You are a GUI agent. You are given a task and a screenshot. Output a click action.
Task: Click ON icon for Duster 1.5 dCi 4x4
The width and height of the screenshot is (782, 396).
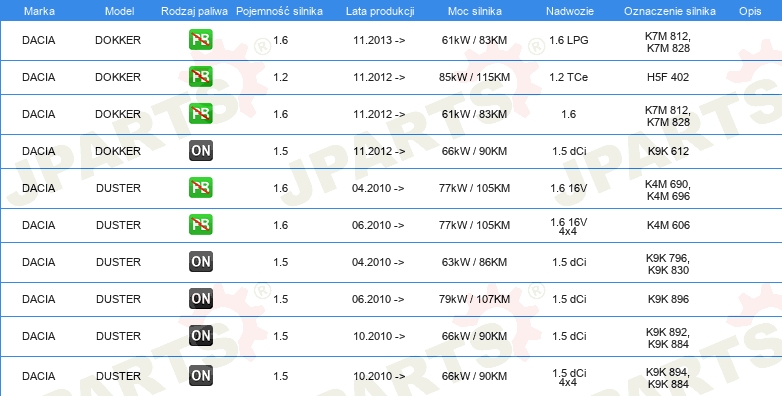click(x=200, y=376)
